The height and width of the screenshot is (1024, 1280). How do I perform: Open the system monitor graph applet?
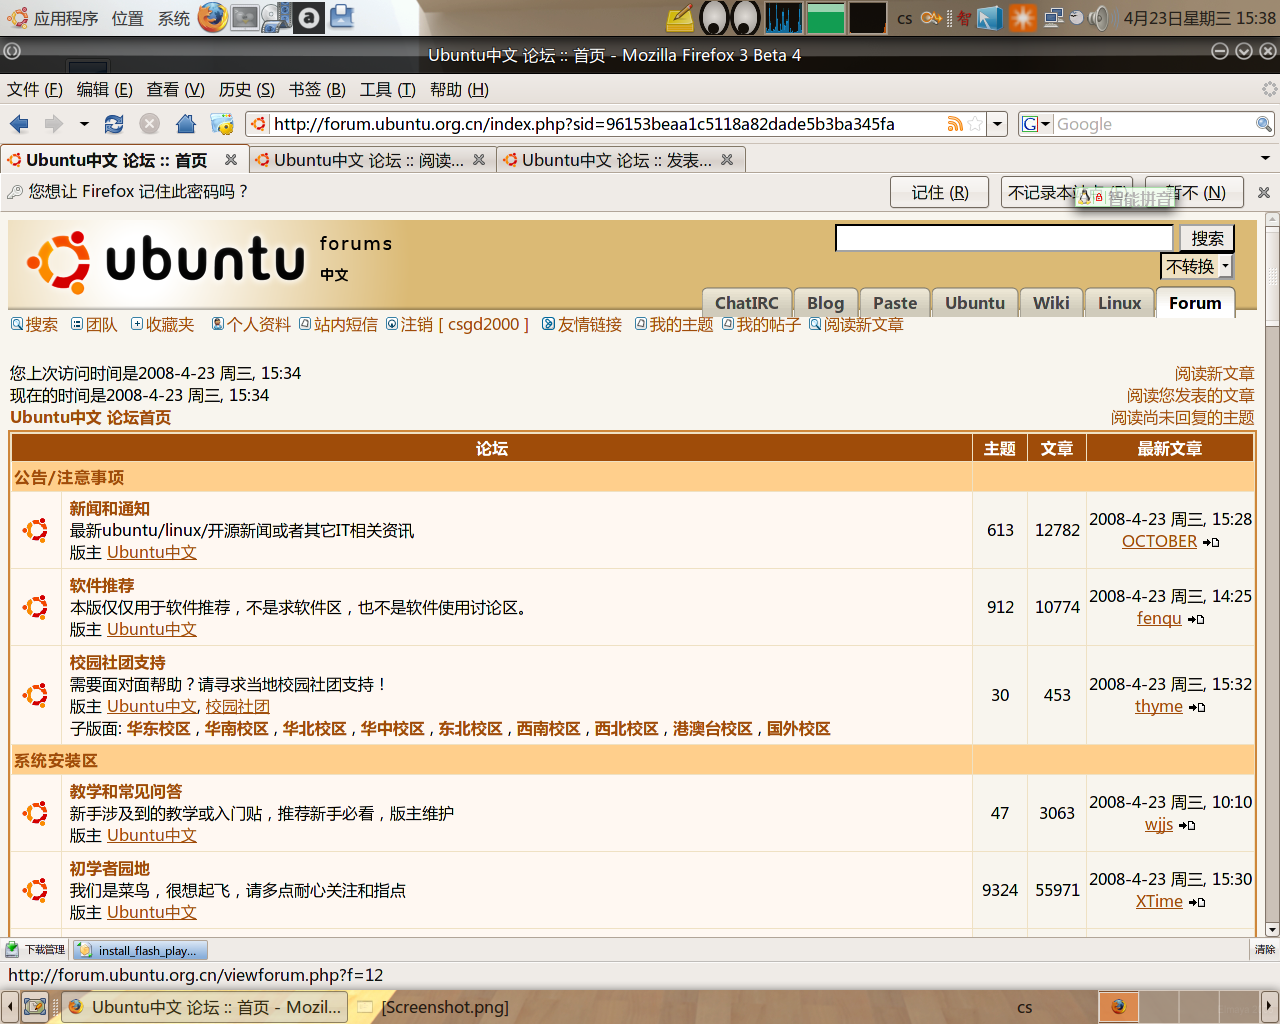tap(784, 17)
